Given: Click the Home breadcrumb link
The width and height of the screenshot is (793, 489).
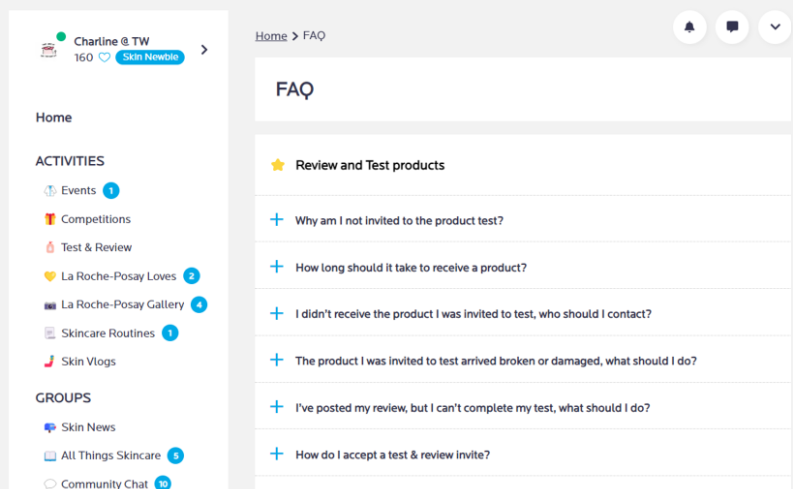Looking at the screenshot, I should [271, 36].
